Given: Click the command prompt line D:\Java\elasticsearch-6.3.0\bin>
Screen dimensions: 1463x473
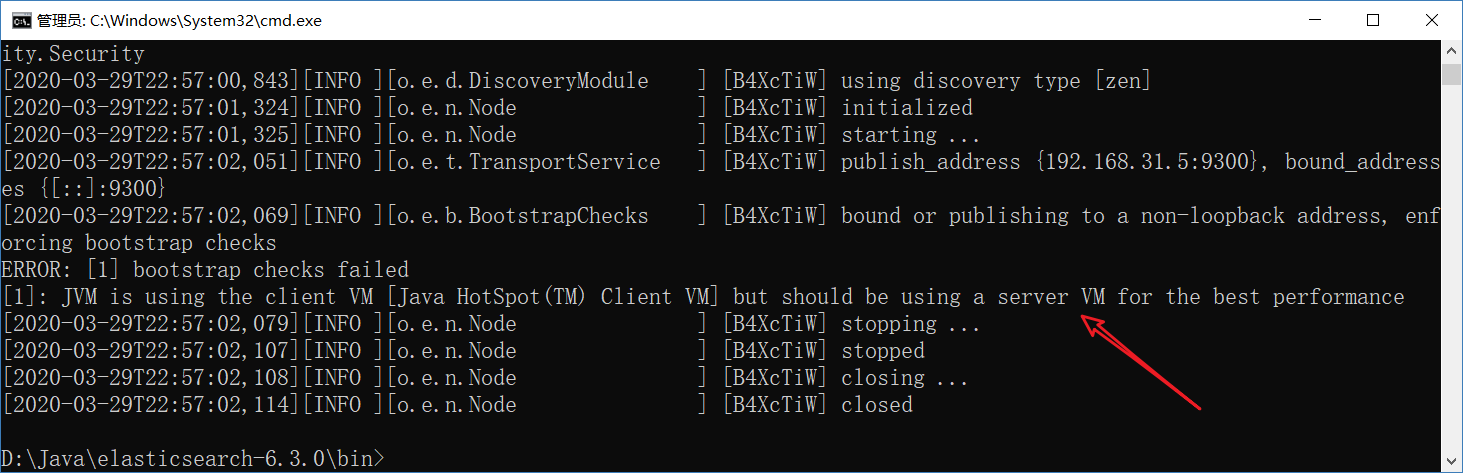Looking at the screenshot, I should 192,459.
